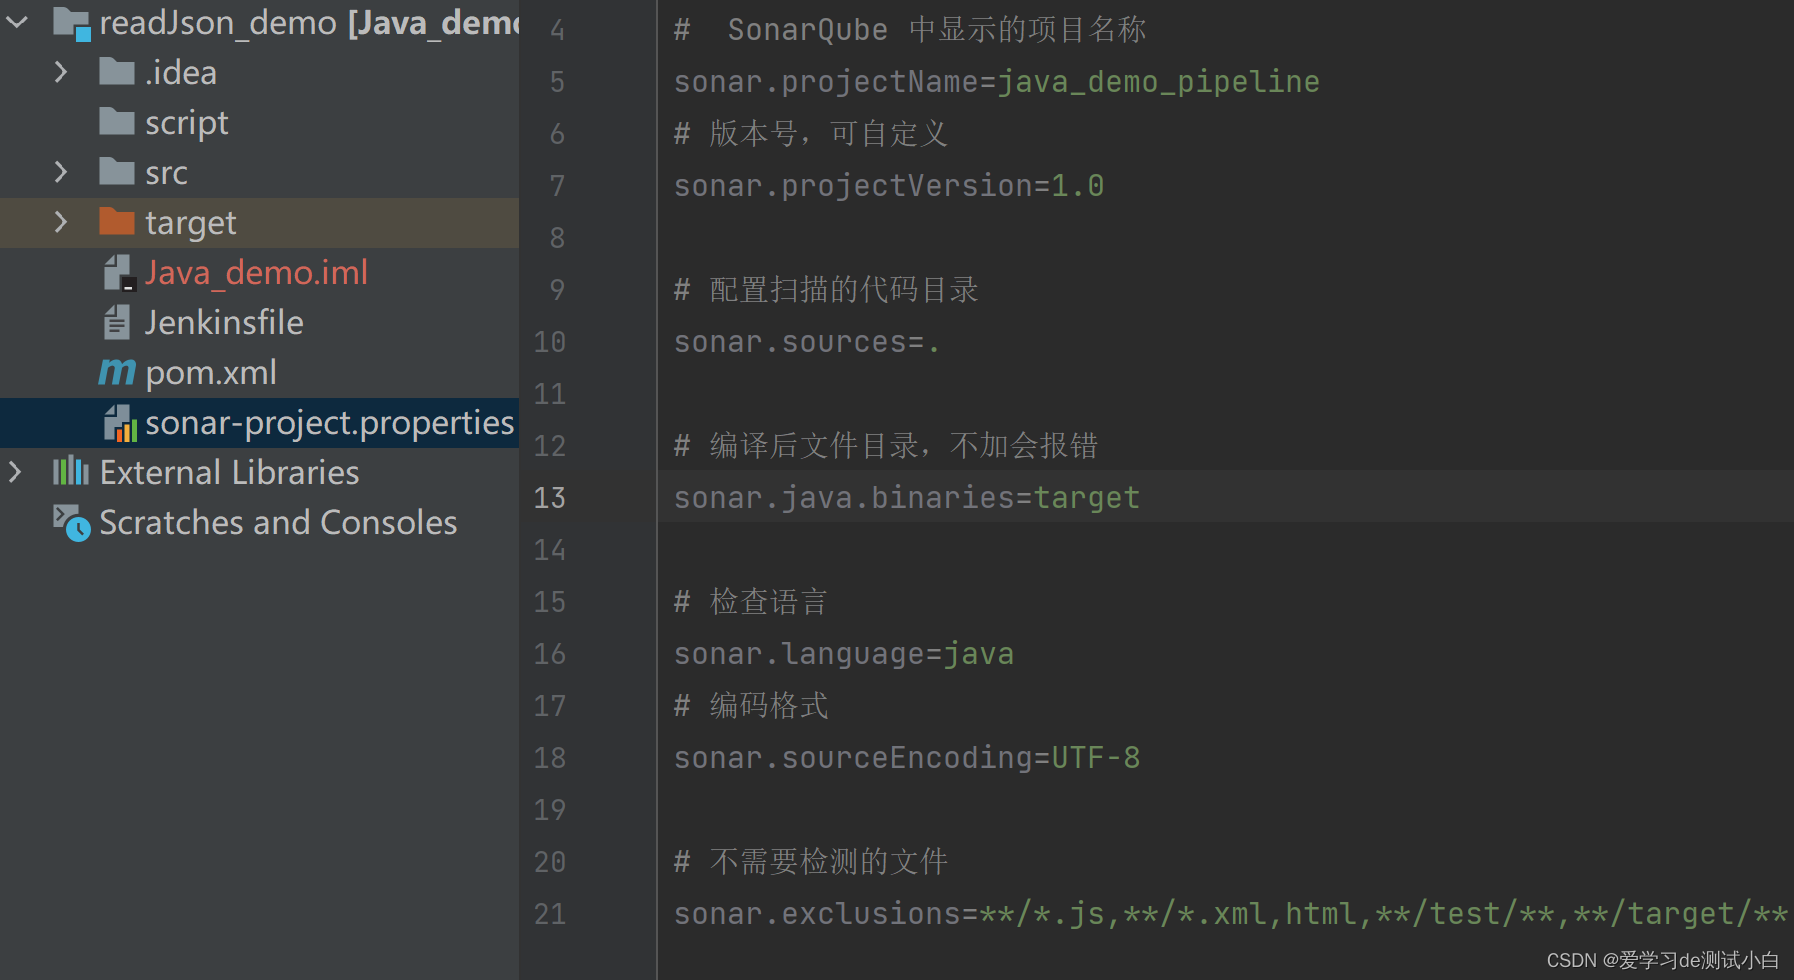
Task: Click the script folder icon
Action: point(117,122)
